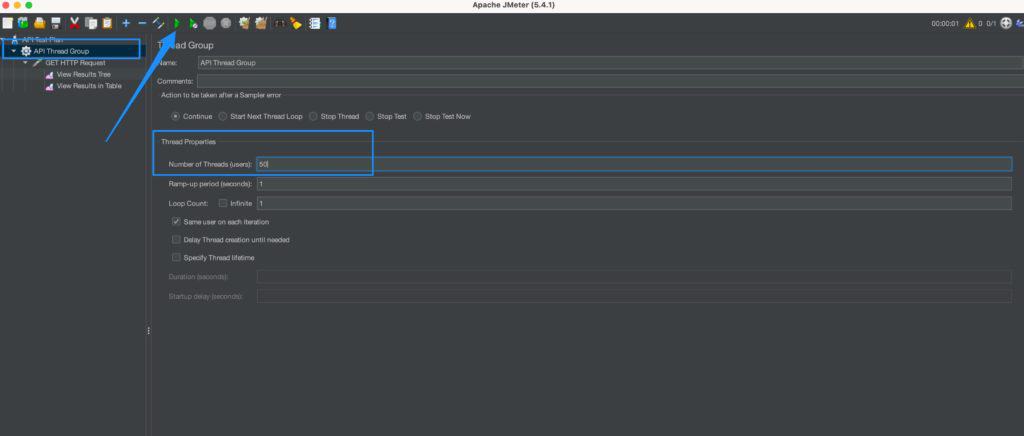1024x436 pixels.
Task: Select Start Next Thread Loop option
Action: (x=223, y=116)
